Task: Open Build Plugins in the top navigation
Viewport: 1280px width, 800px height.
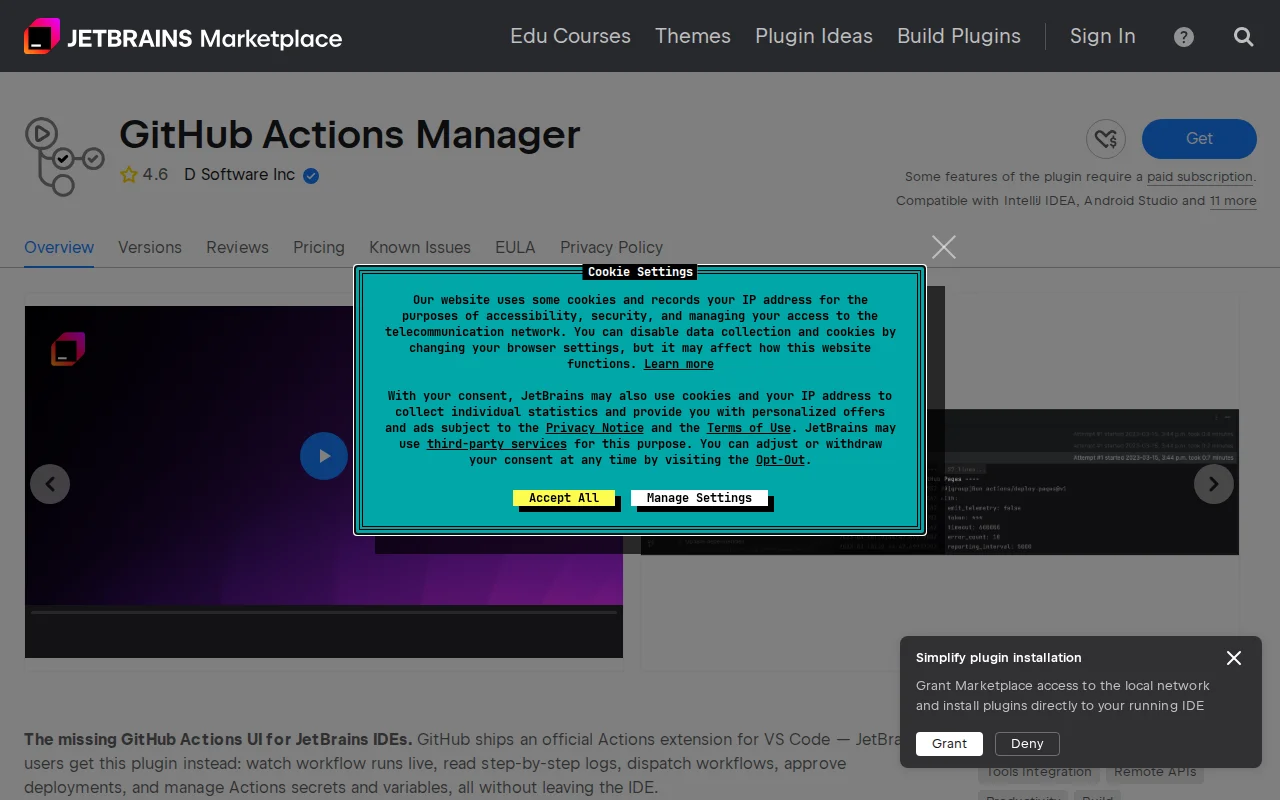Action: (959, 36)
